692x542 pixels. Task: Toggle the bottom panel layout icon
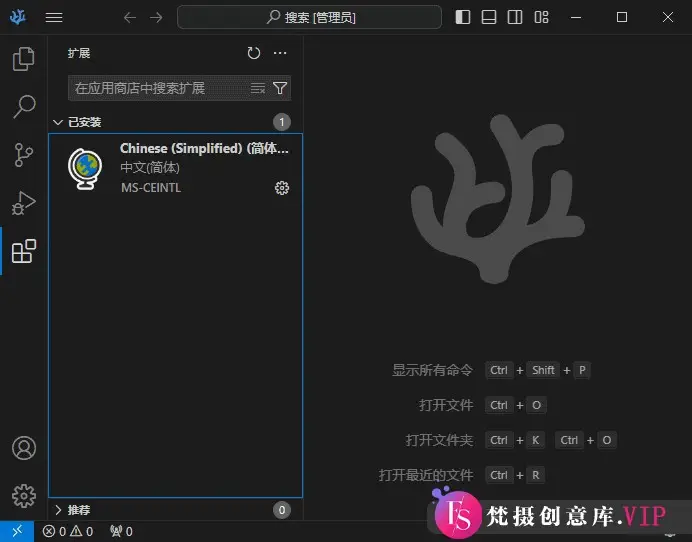(x=489, y=17)
